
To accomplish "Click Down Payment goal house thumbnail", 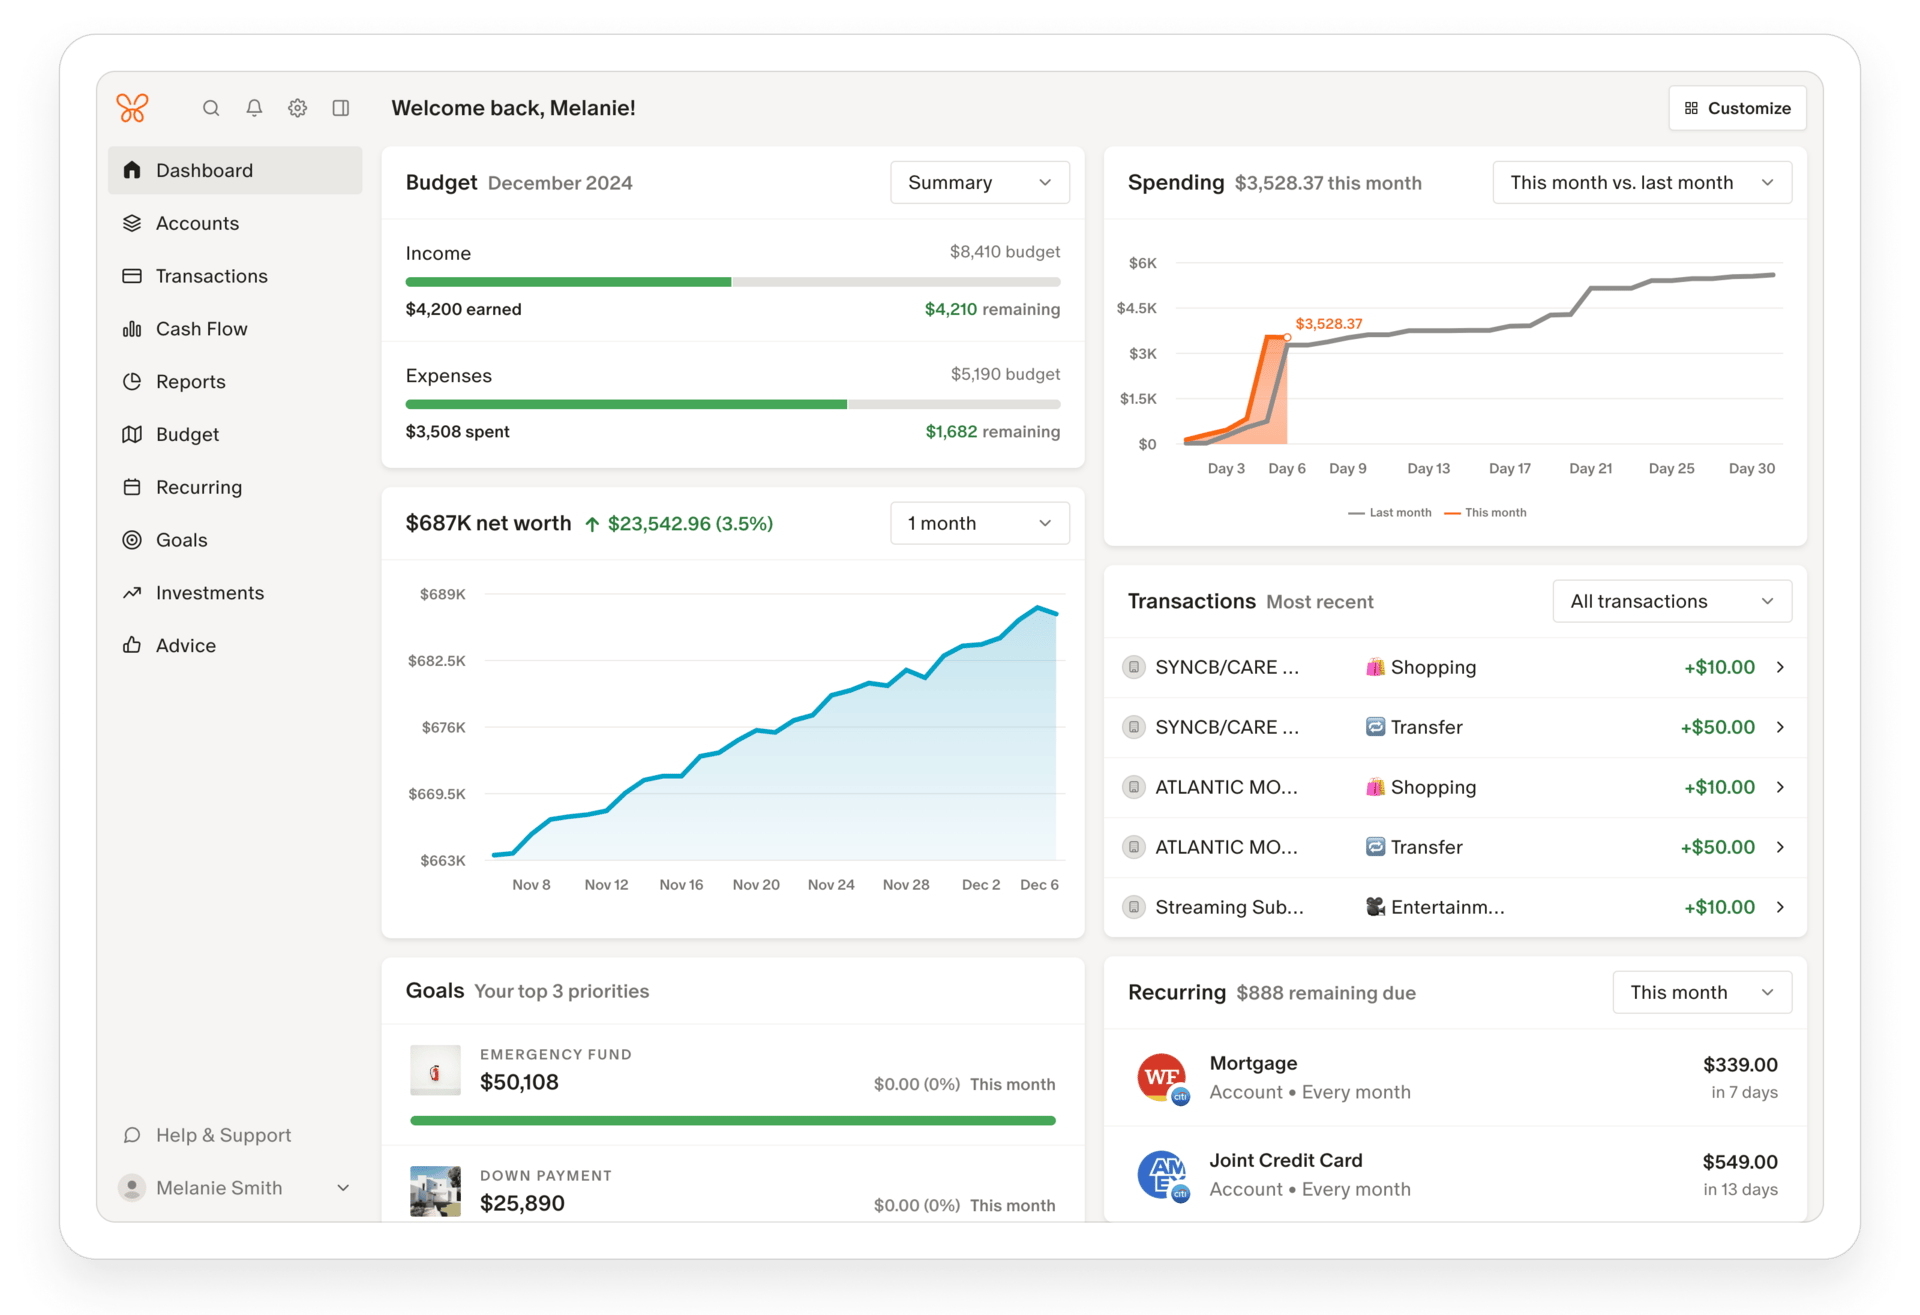I will 436,1191.
